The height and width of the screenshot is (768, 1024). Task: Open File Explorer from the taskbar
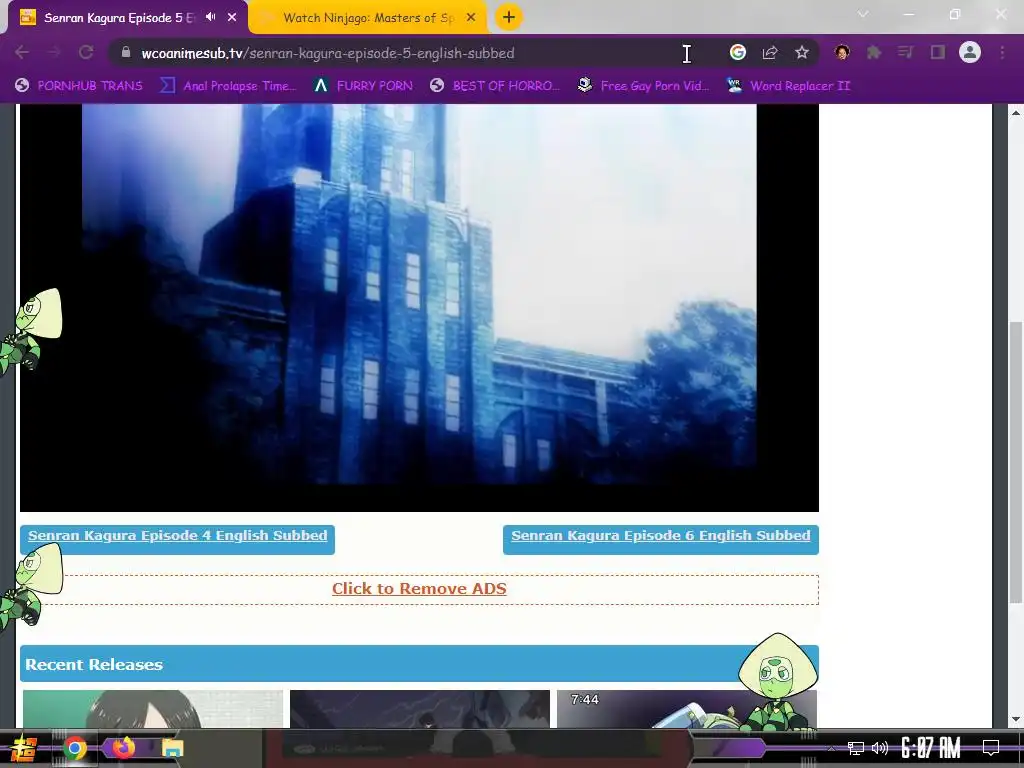(x=172, y=748)
